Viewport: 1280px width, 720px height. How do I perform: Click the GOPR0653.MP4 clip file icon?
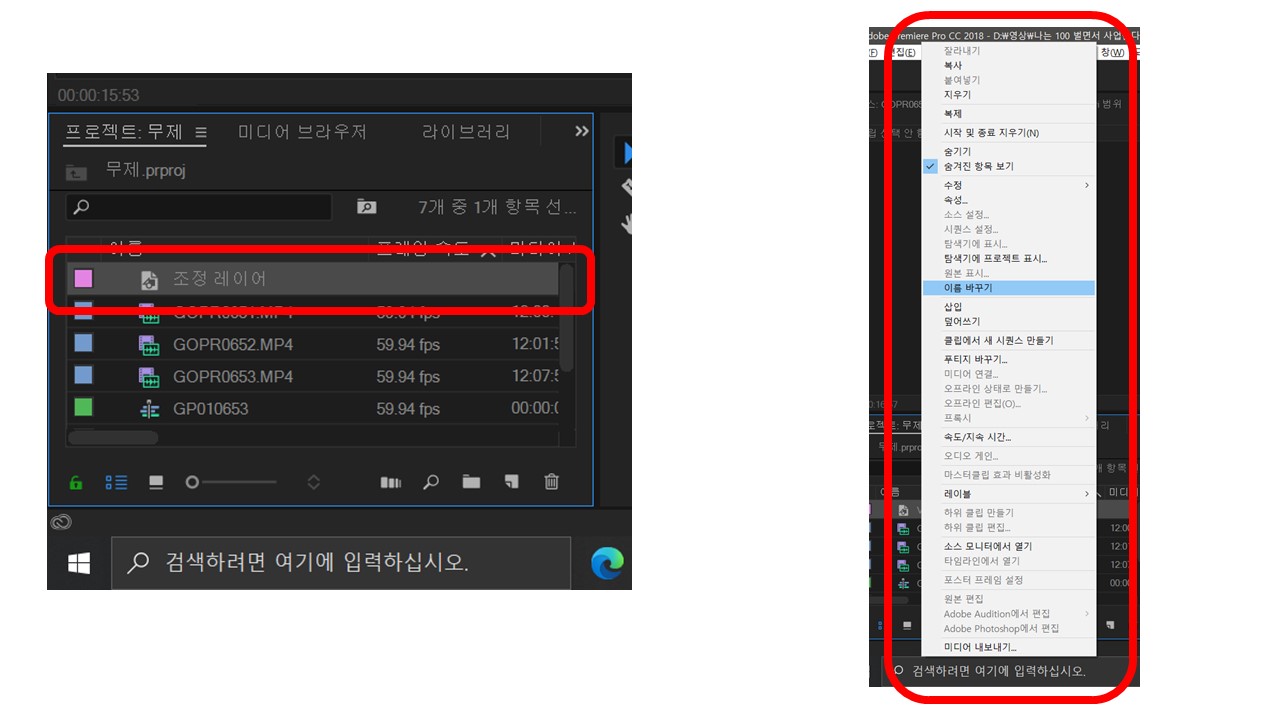point(149,377)
